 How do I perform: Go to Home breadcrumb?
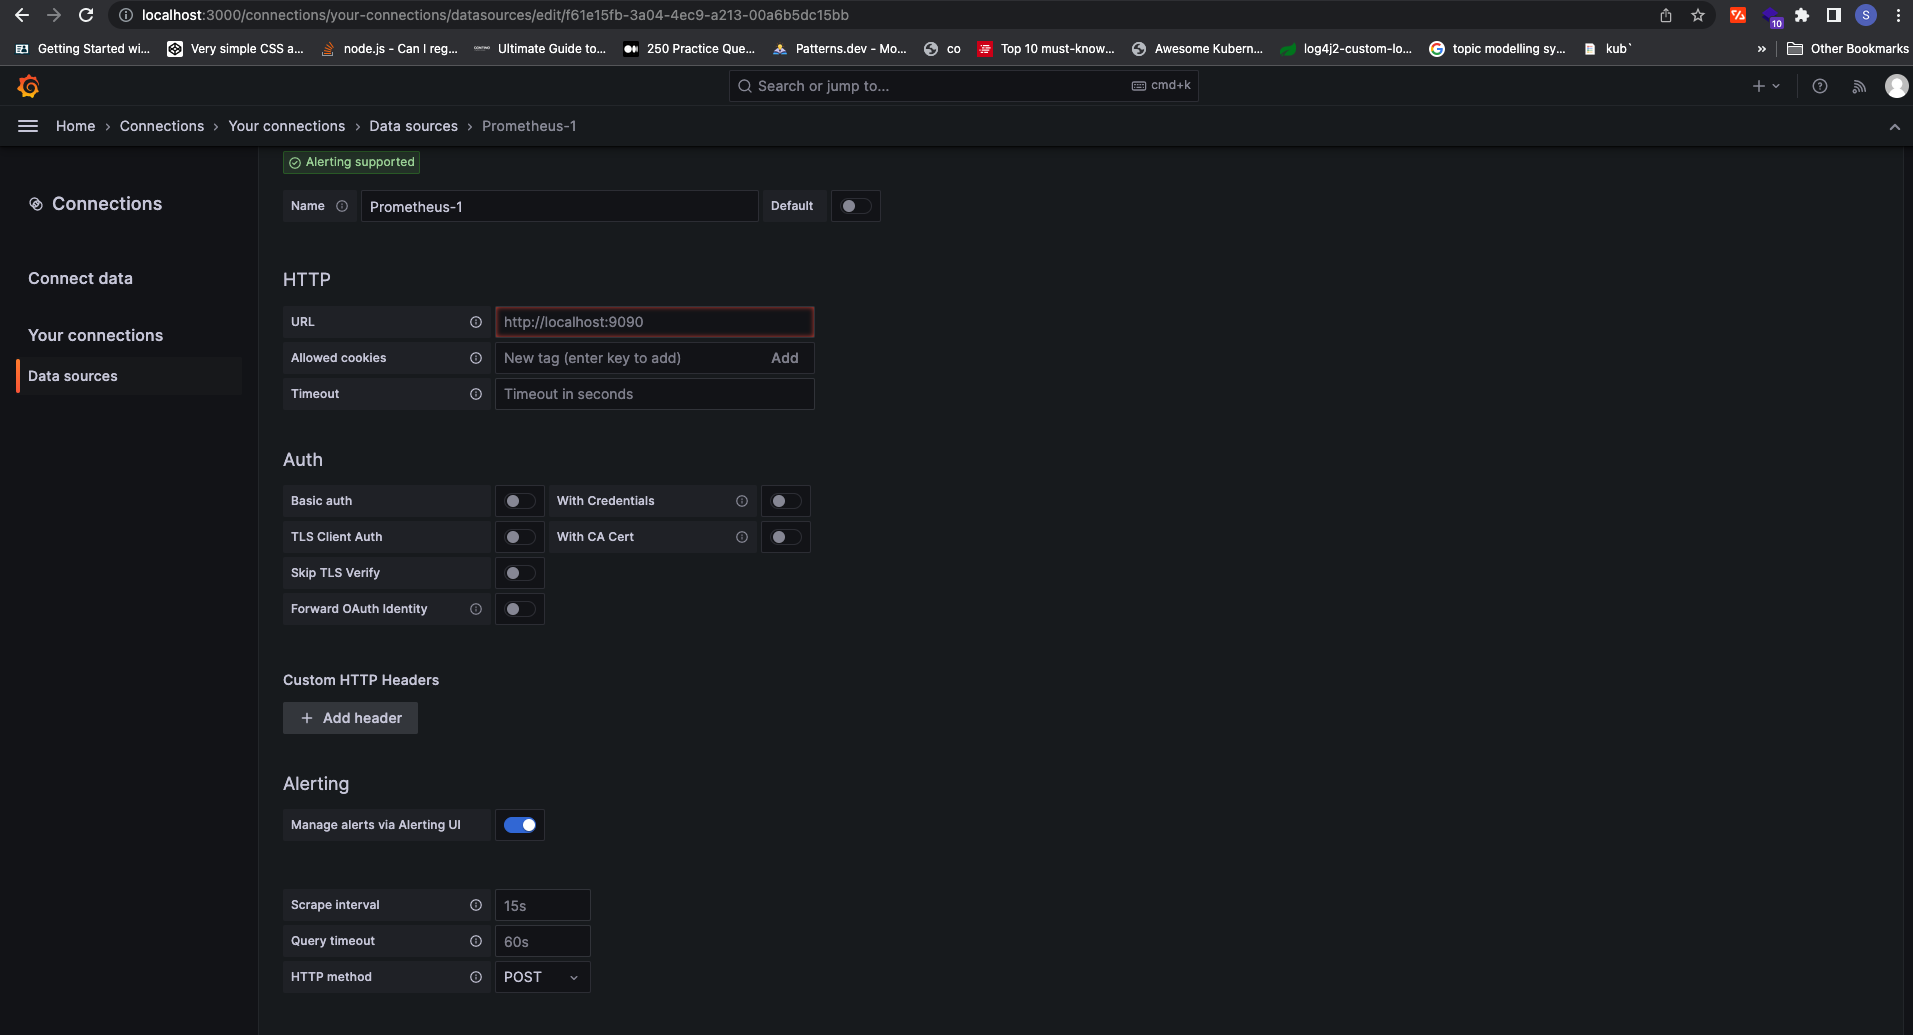point(76,126)
